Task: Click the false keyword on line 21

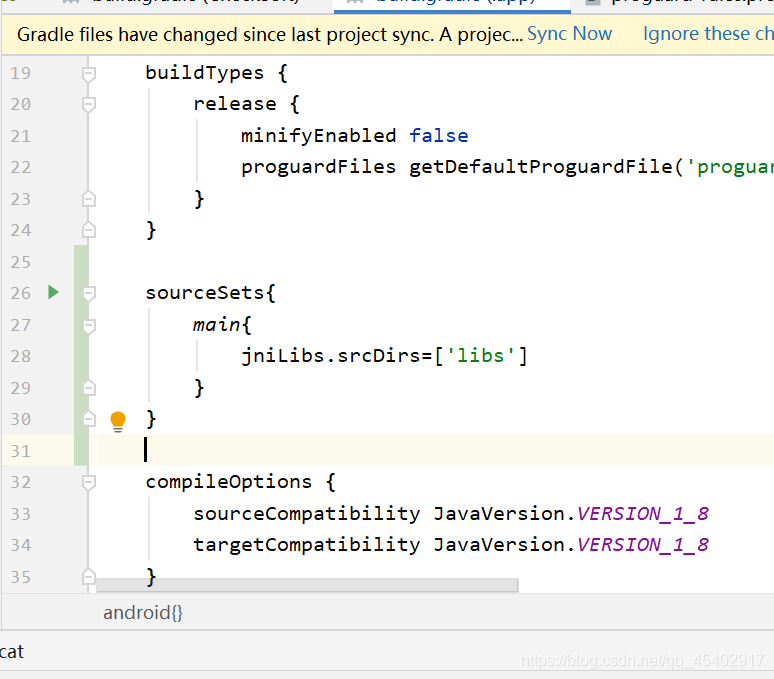Action: coord(439,136)
